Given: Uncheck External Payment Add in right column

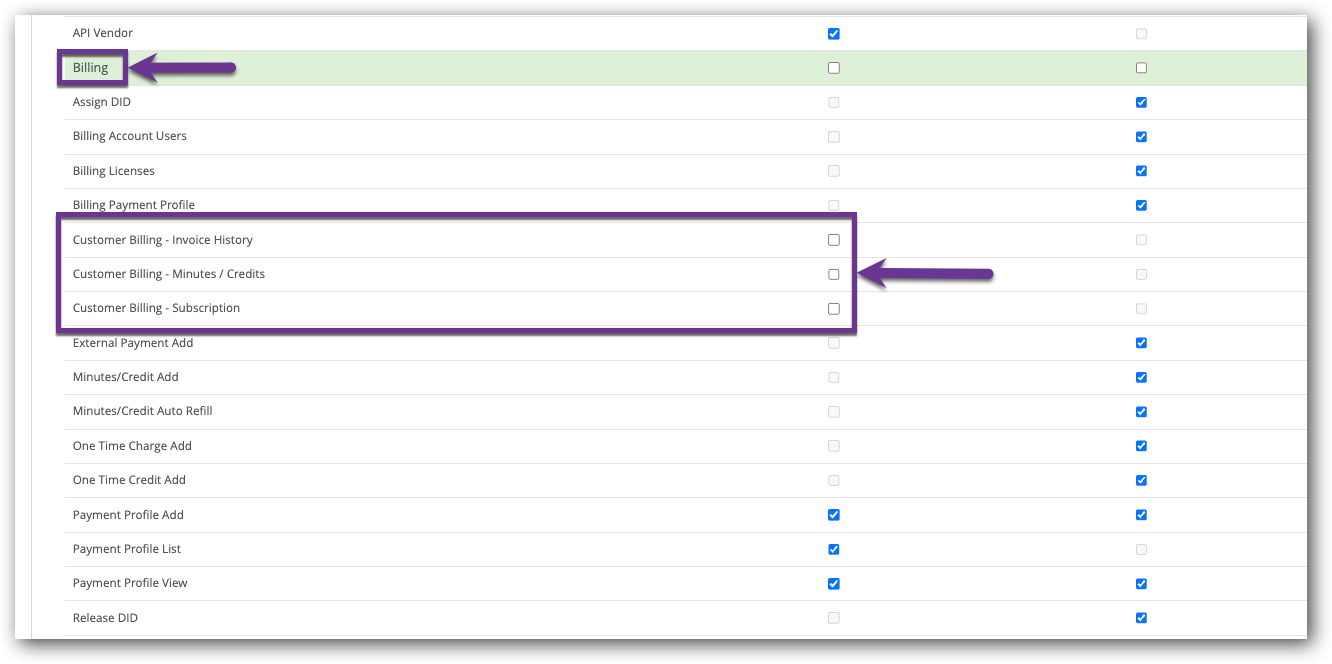Looking at the screenshot, I should (x=1141, y=342).
